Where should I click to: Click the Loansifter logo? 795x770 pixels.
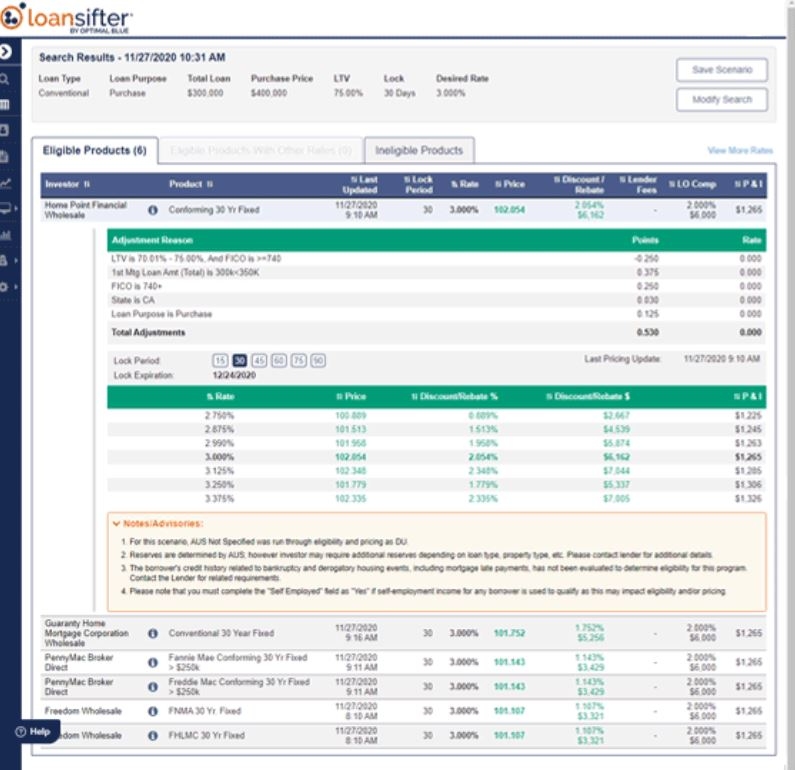click(66, 18)
